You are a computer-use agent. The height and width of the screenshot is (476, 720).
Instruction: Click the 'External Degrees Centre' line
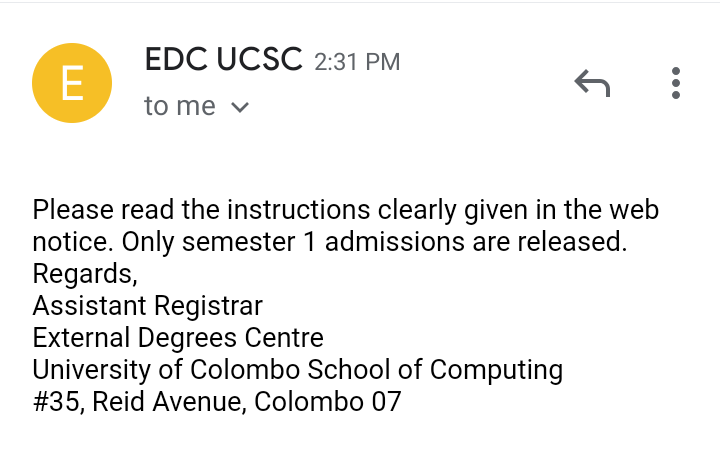point(178,338)
